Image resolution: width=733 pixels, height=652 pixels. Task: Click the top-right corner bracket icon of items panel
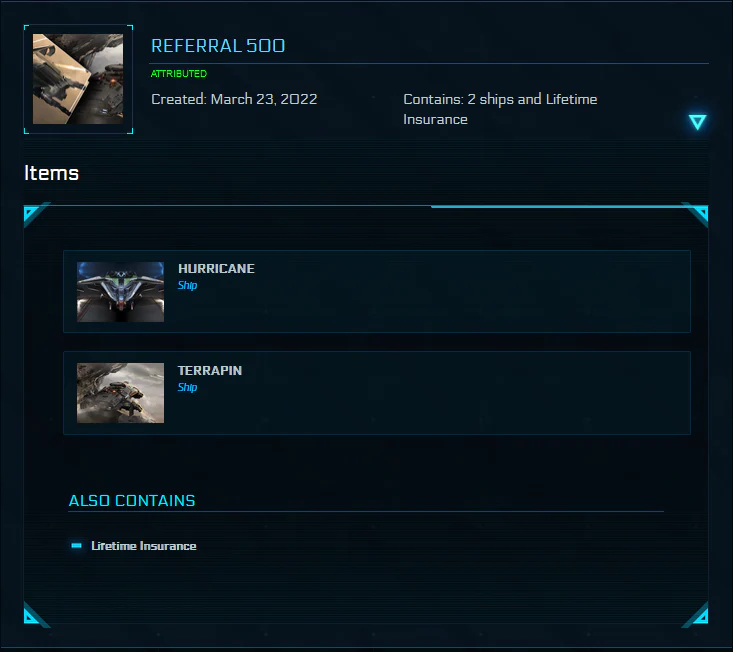(x=696, y=215)
